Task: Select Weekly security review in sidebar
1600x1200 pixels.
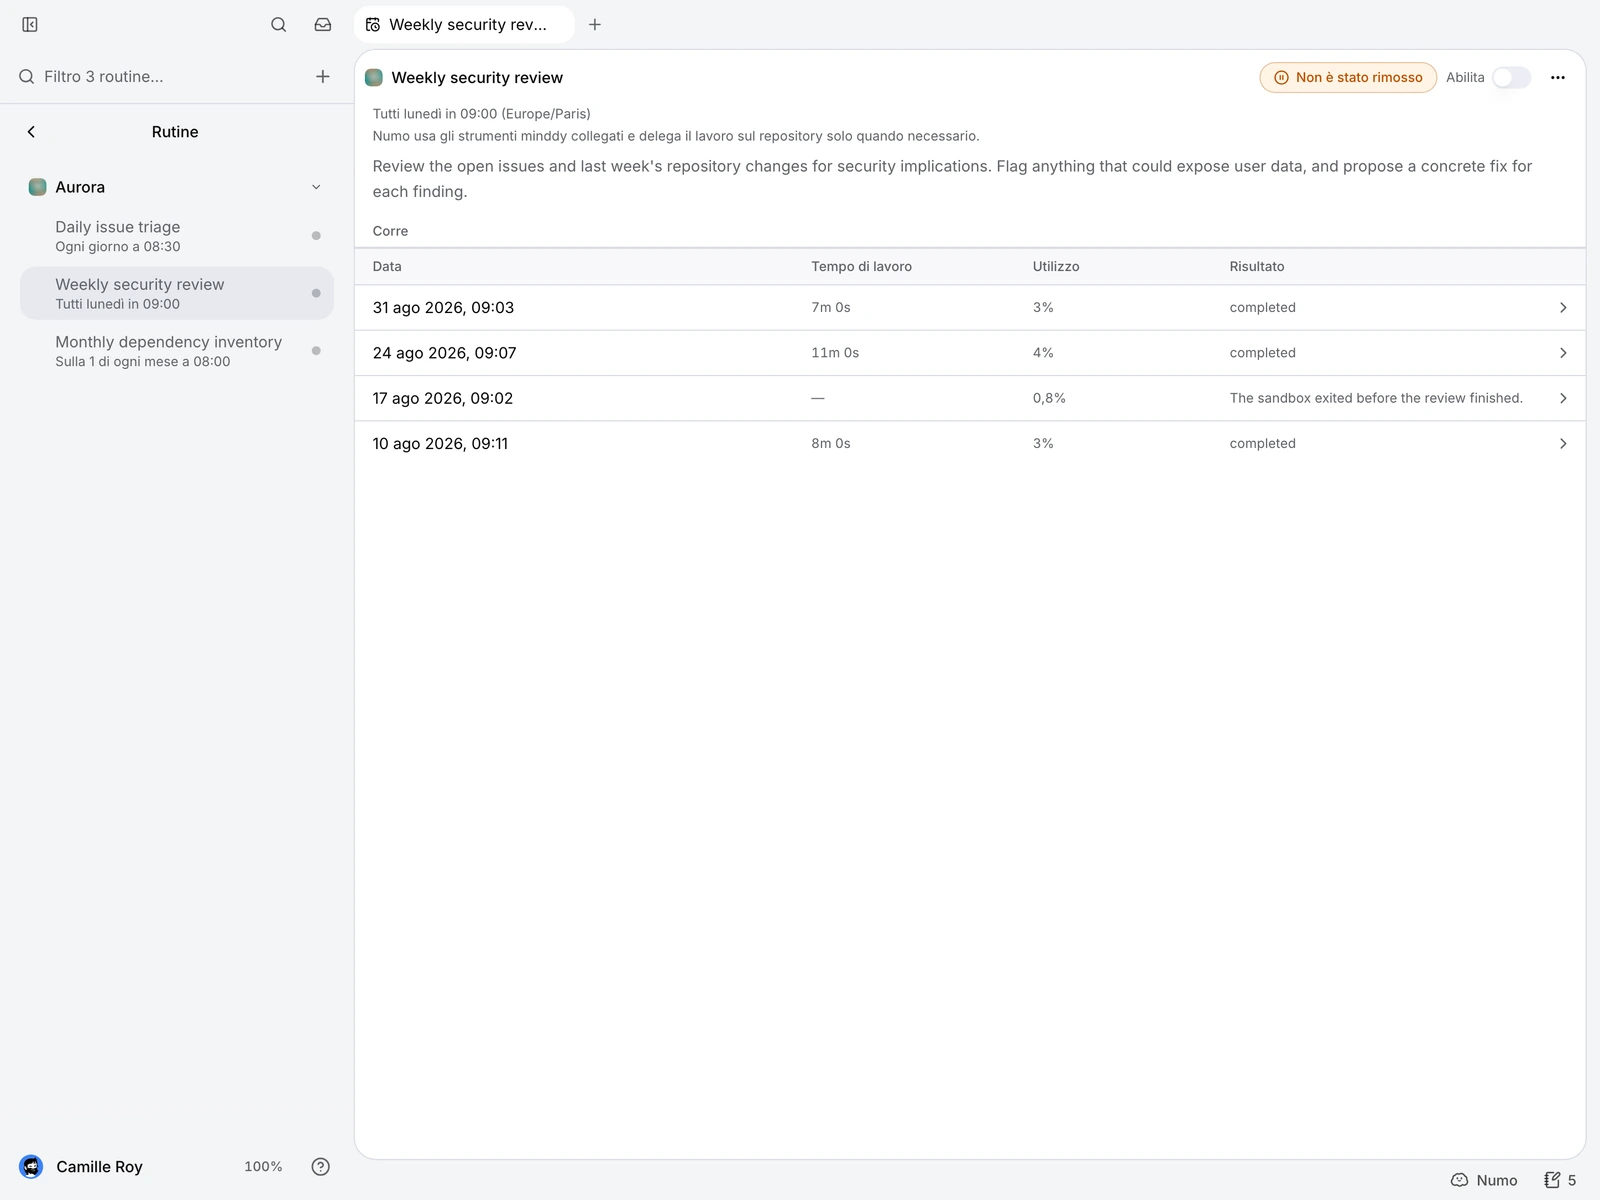Action: tap(177, 293)
